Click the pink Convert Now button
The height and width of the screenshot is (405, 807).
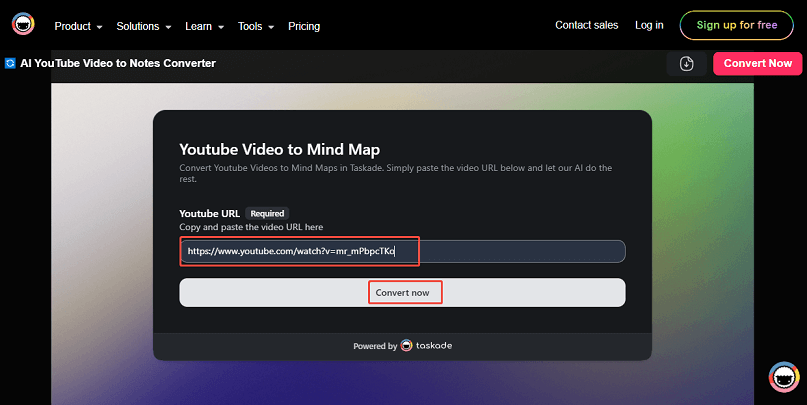(757, 63)
